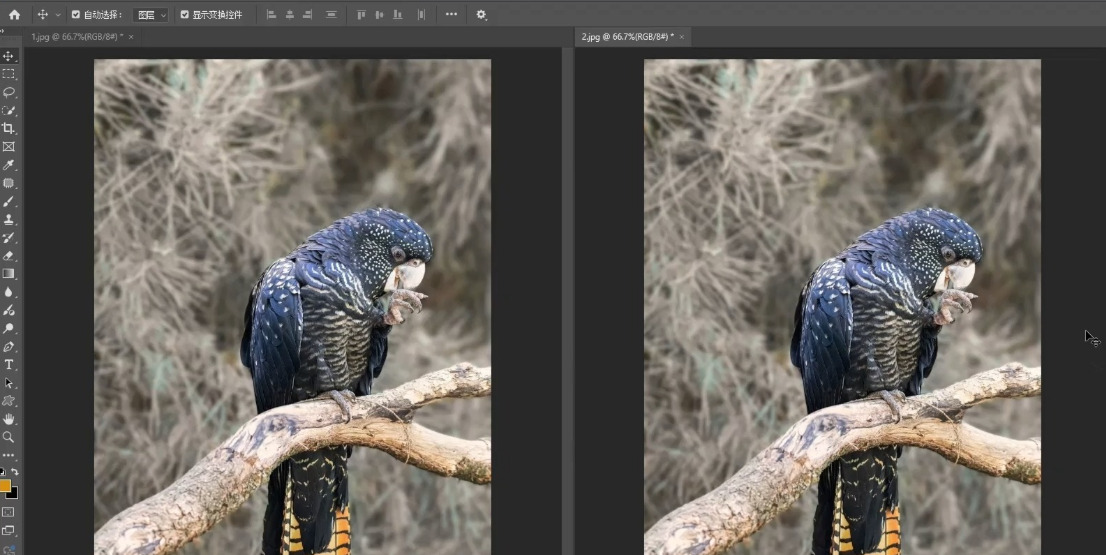
Task: Toggle the 显示变换控件 checkbox
Action: [185, 14]
